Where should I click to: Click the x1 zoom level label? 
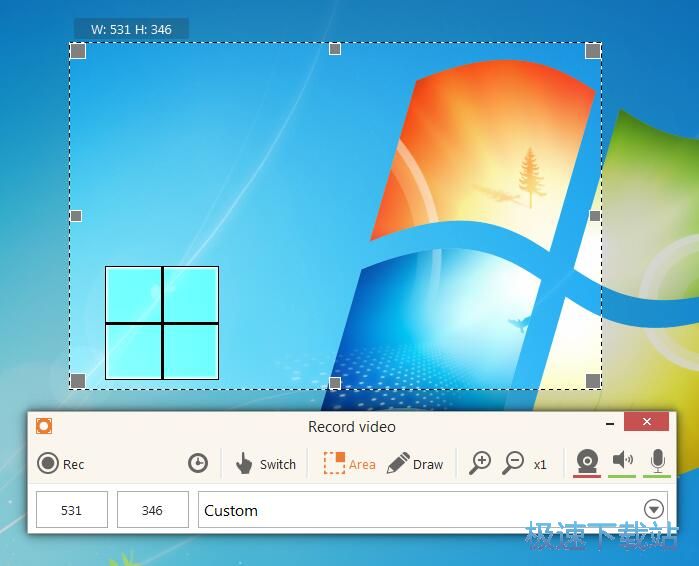click(540, 464)
